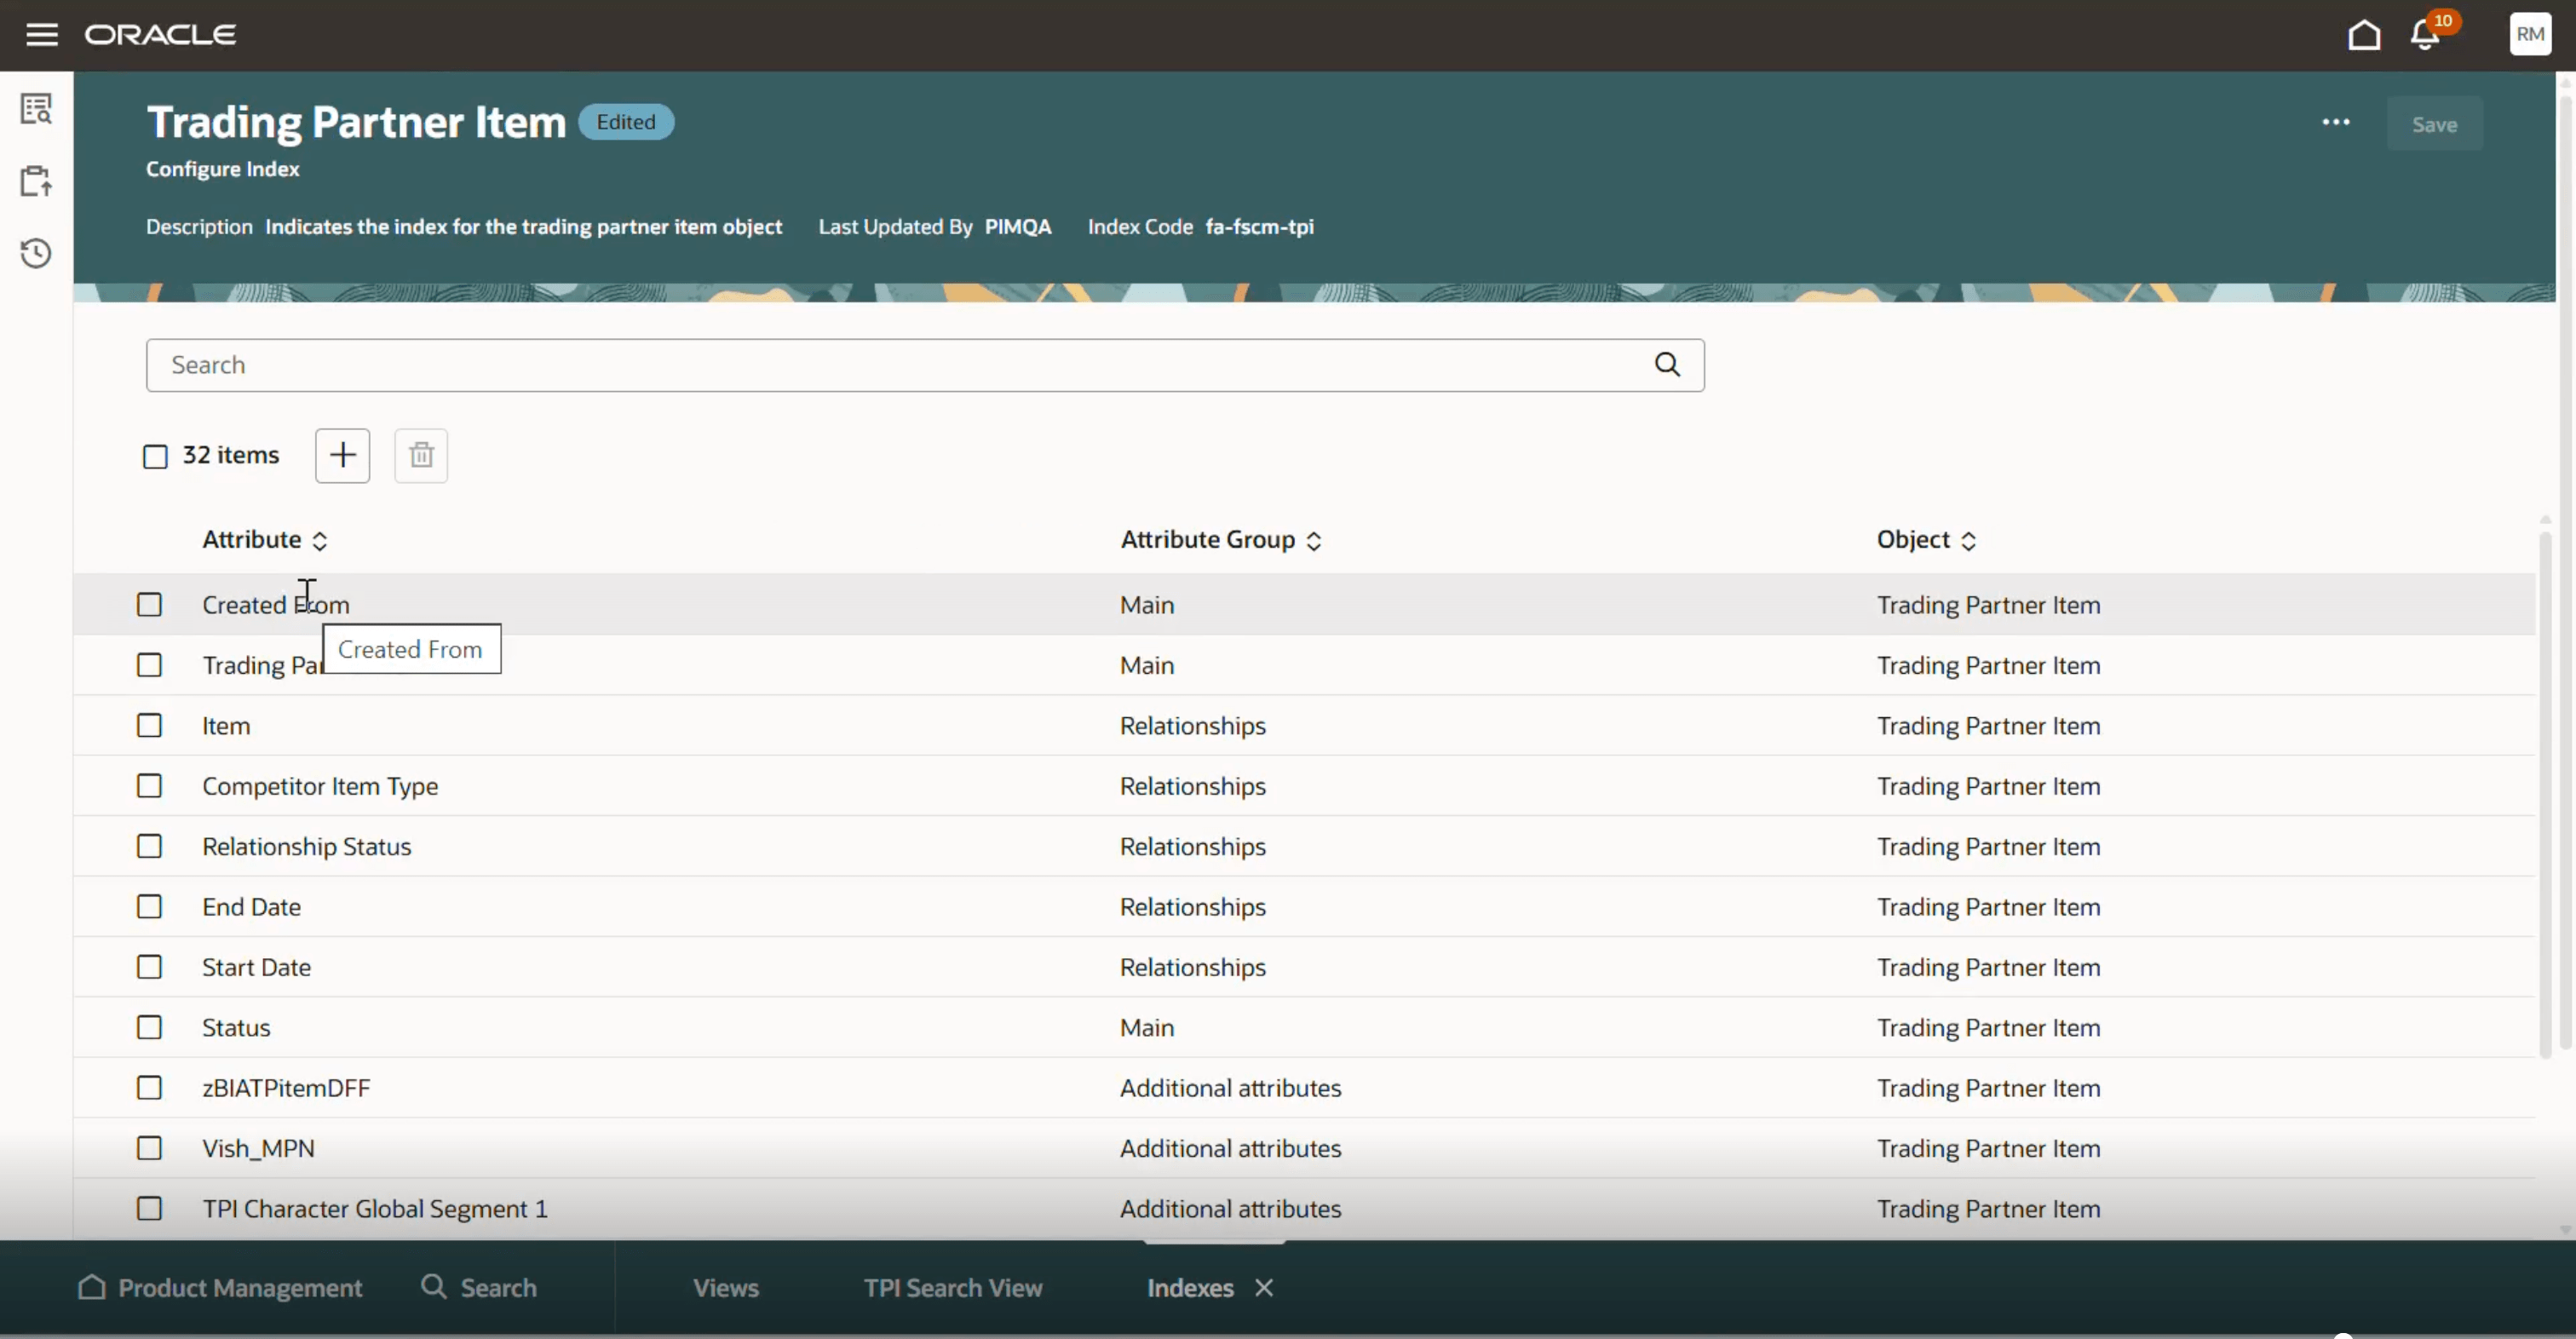Open the index details search panel icon
The image size is (2576, 1339).
coord(36,108)
